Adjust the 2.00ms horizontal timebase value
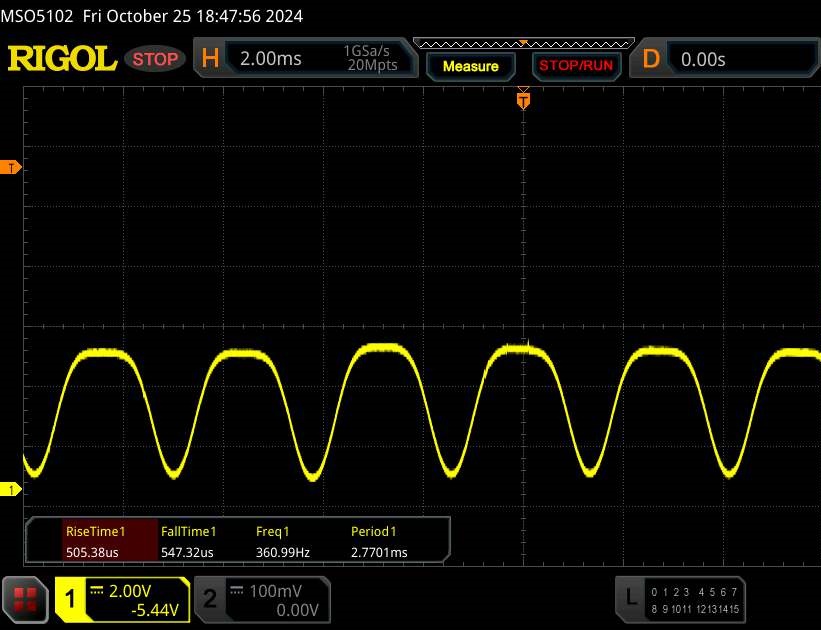821x630 pixels. [x=271, y=58]
